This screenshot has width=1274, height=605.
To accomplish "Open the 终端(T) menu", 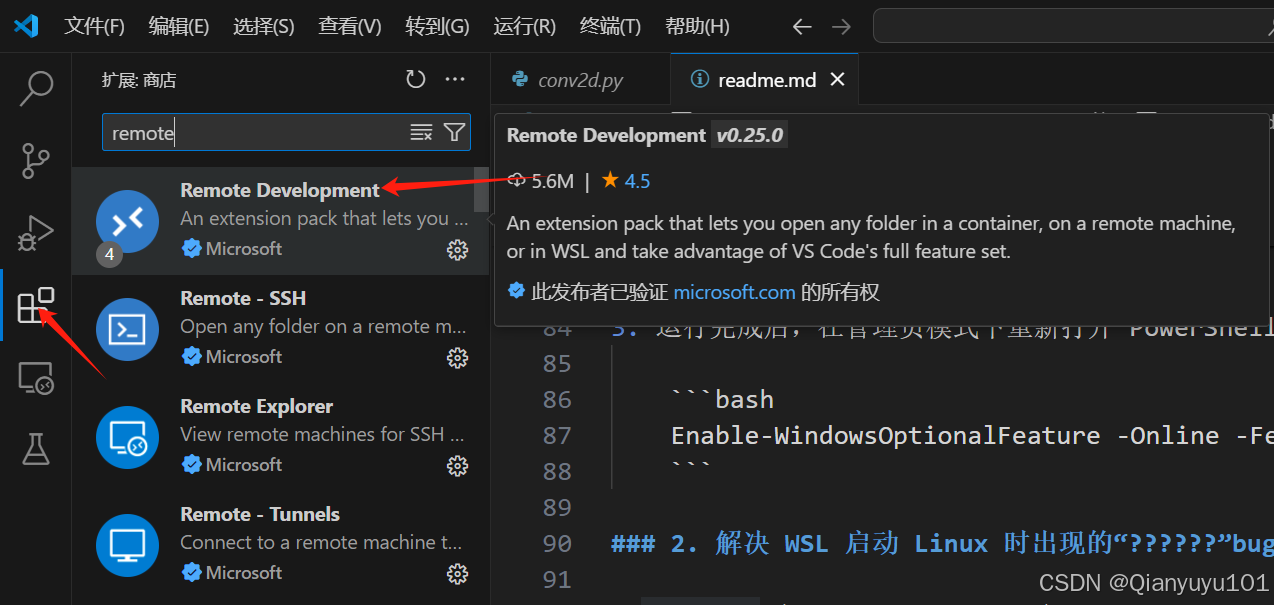I will coord(609,26).
